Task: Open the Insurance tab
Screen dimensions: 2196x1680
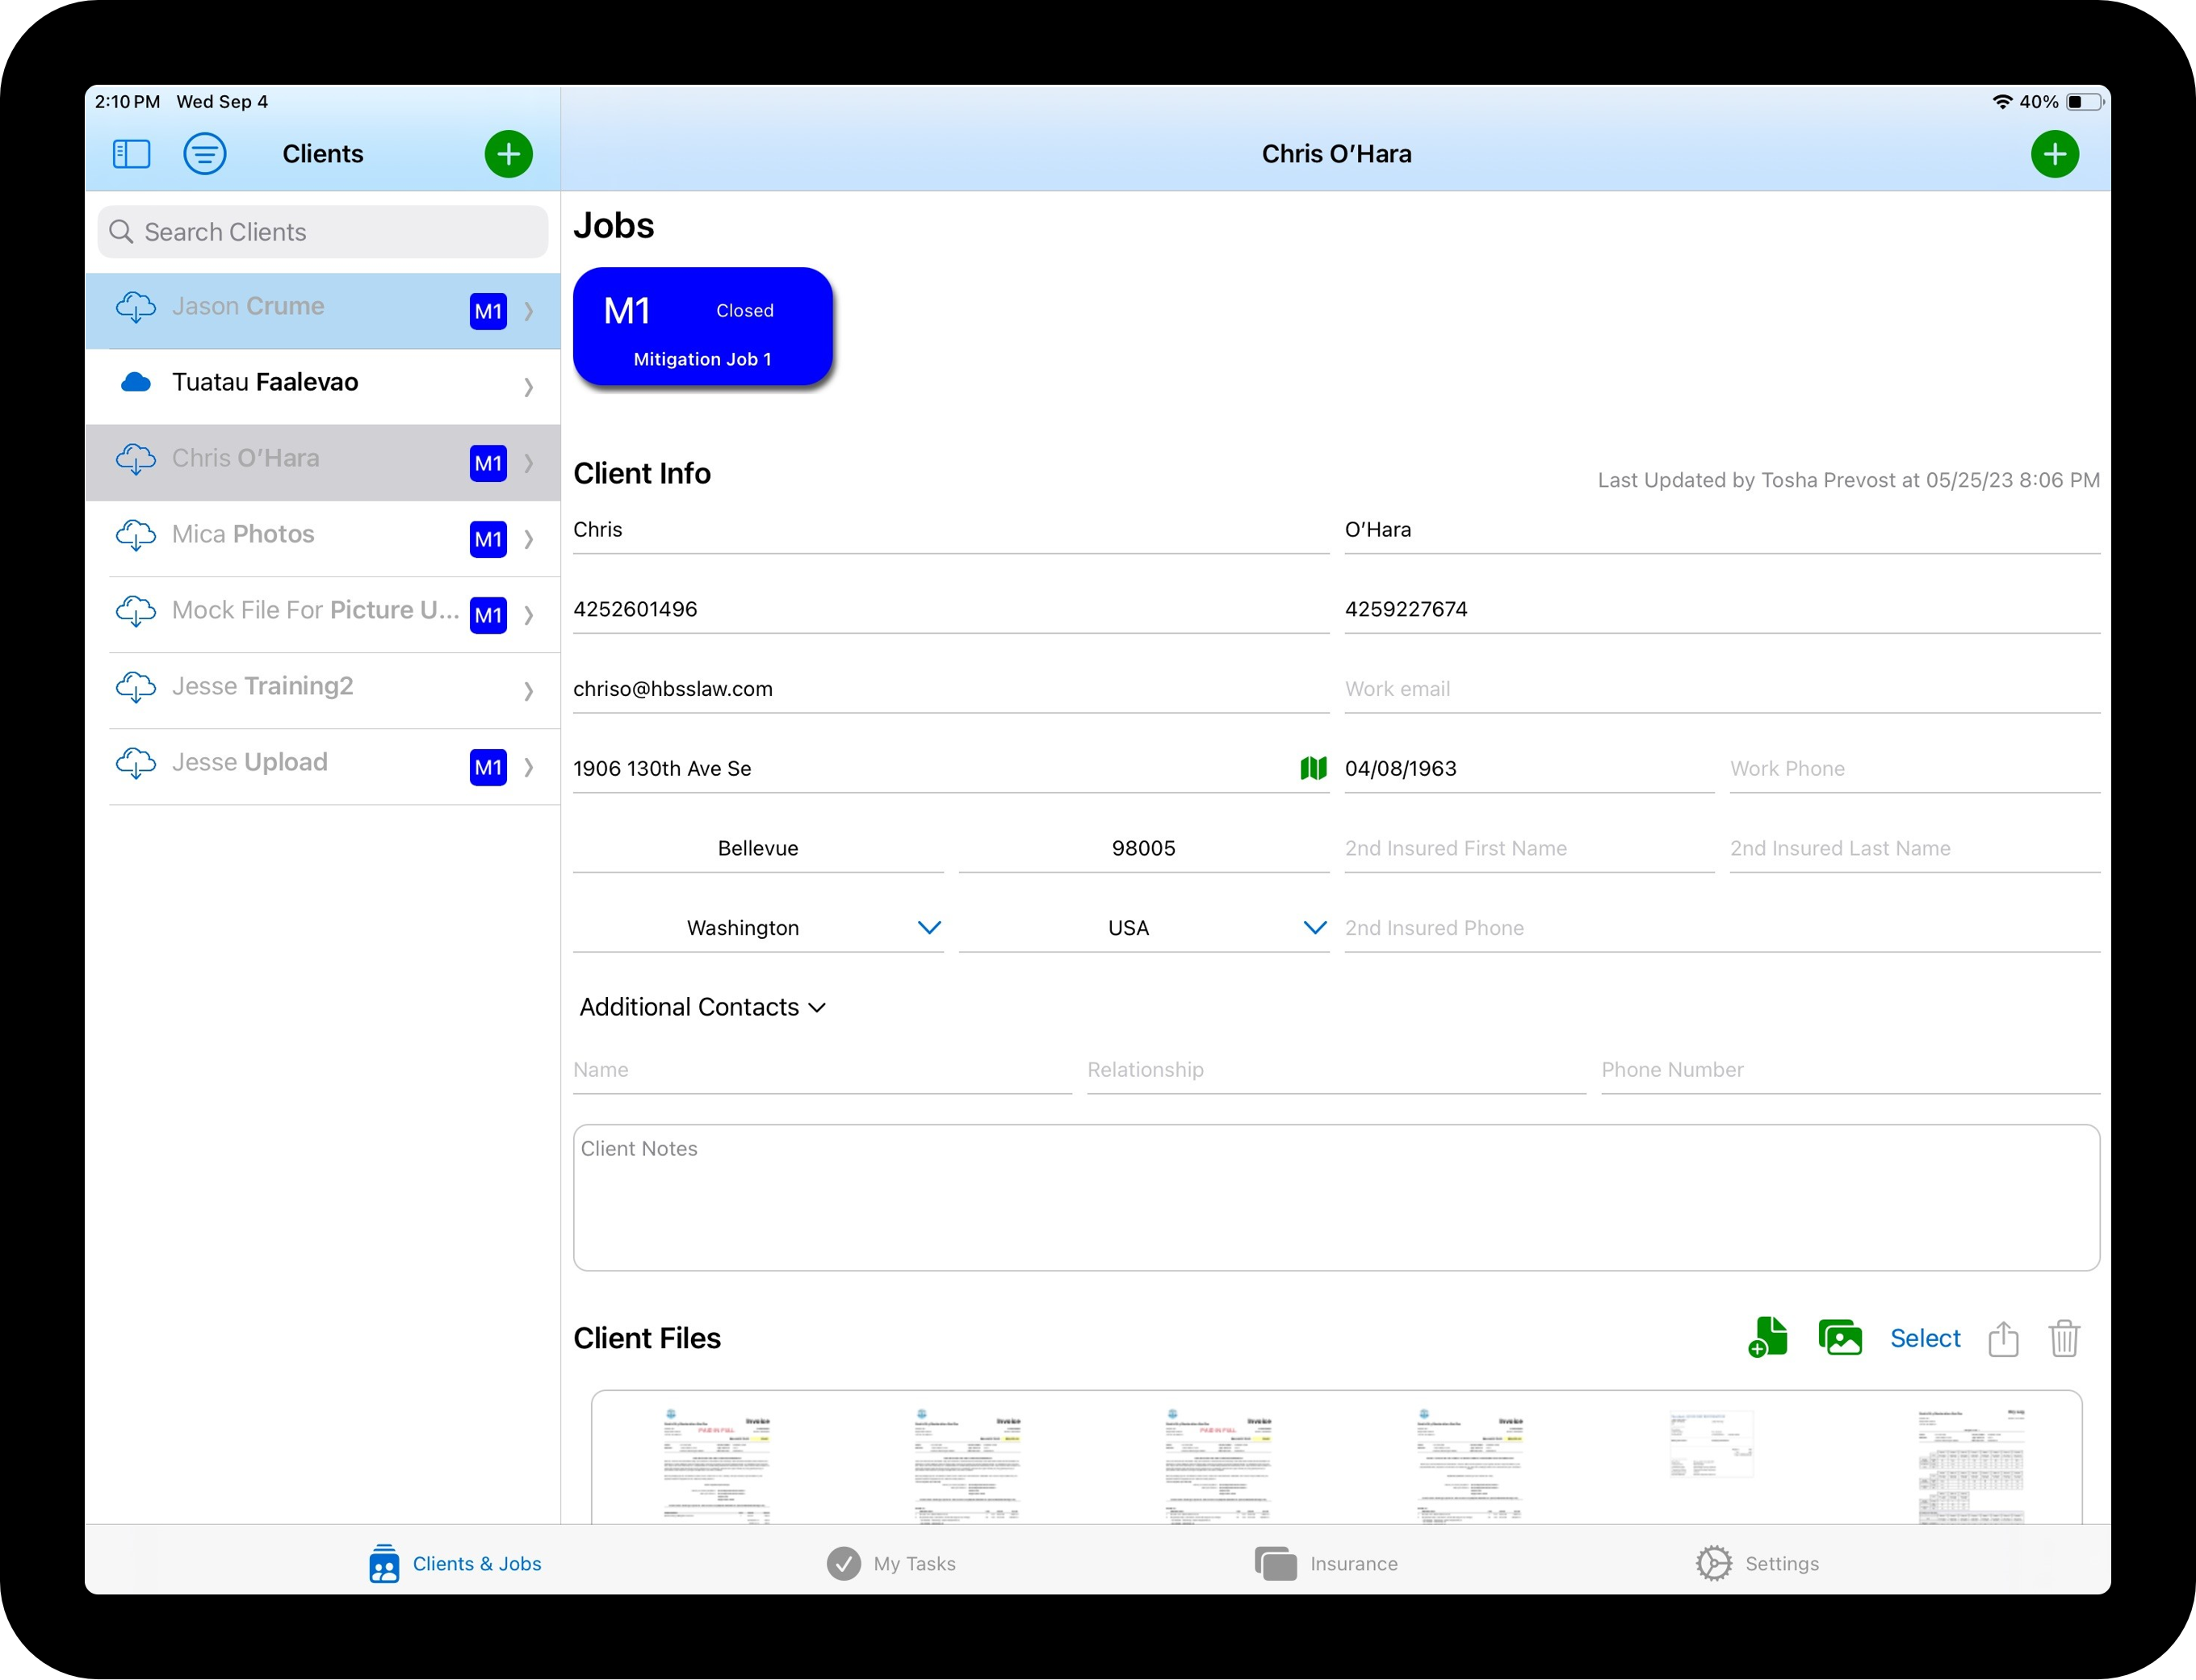Action: pos(1326,1563)
